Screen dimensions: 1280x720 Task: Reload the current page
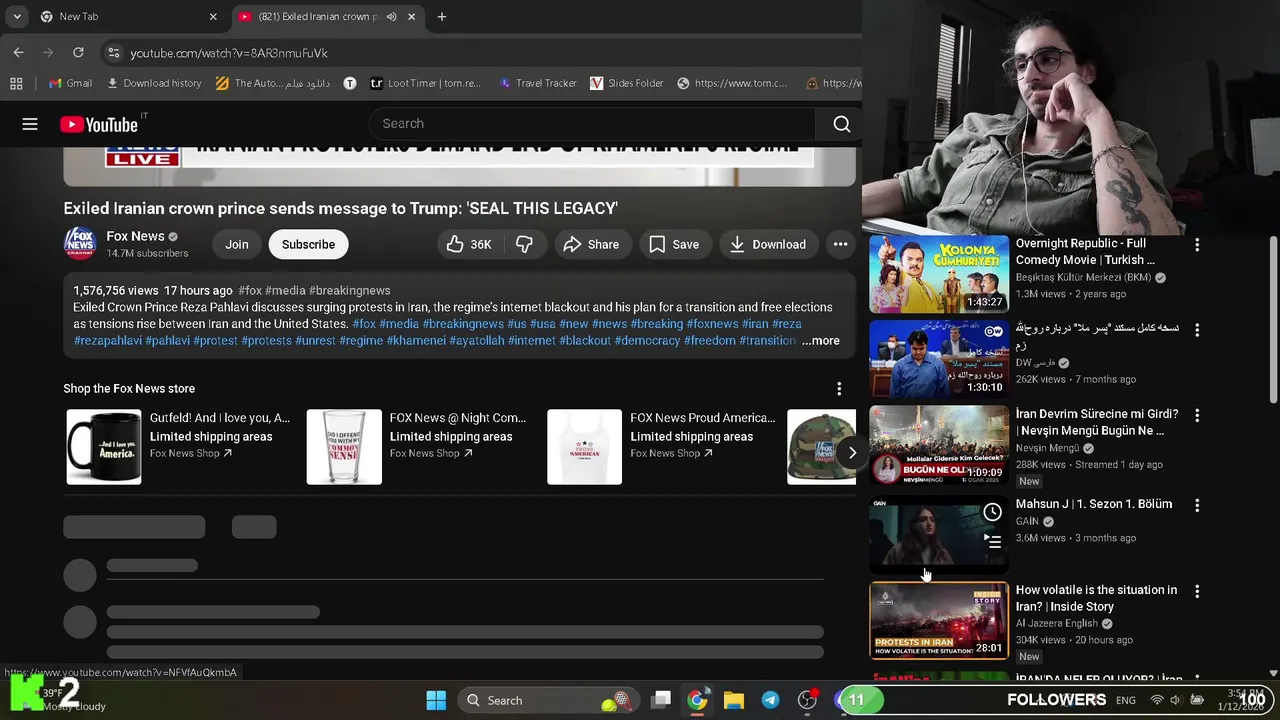[78, 52]
